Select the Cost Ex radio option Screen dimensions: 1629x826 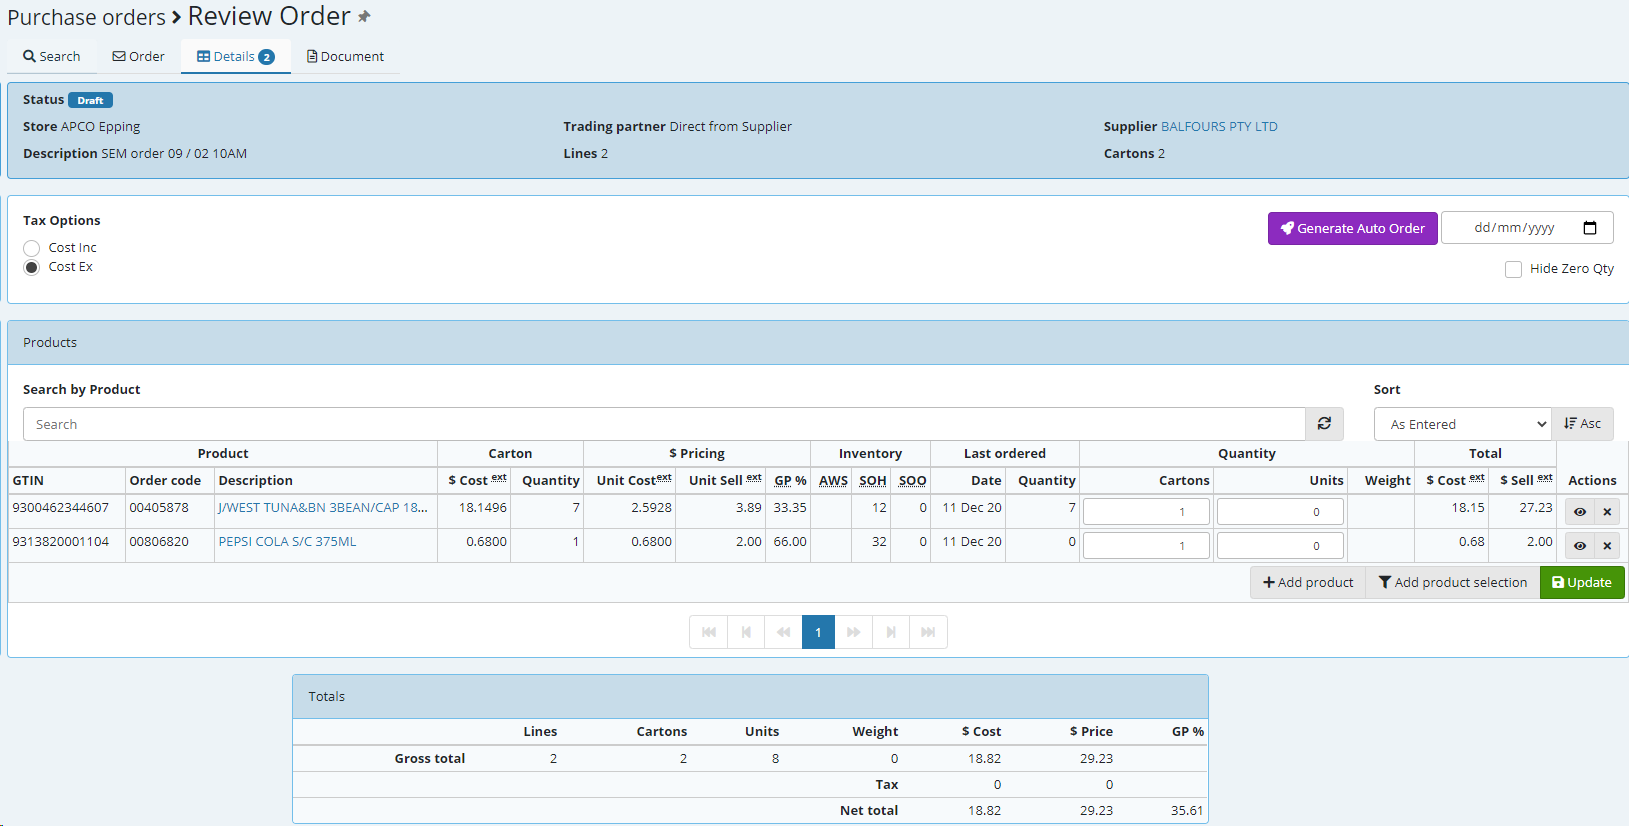click(32, 267)
